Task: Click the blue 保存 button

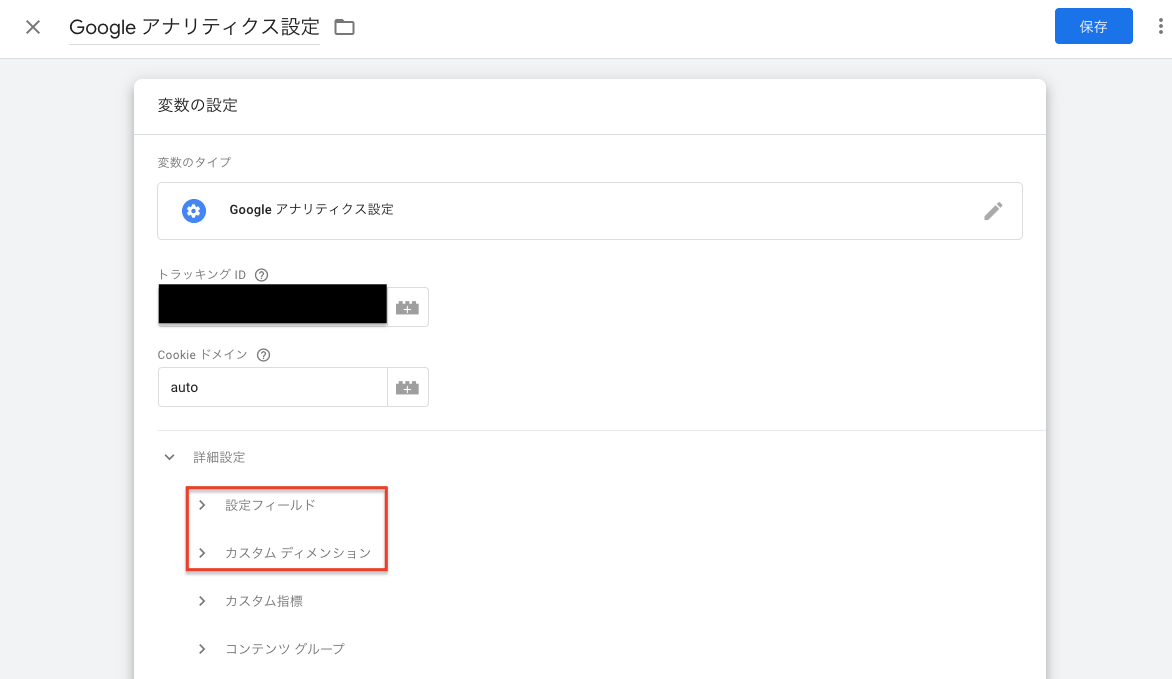Action: (x=1093, y=26)
